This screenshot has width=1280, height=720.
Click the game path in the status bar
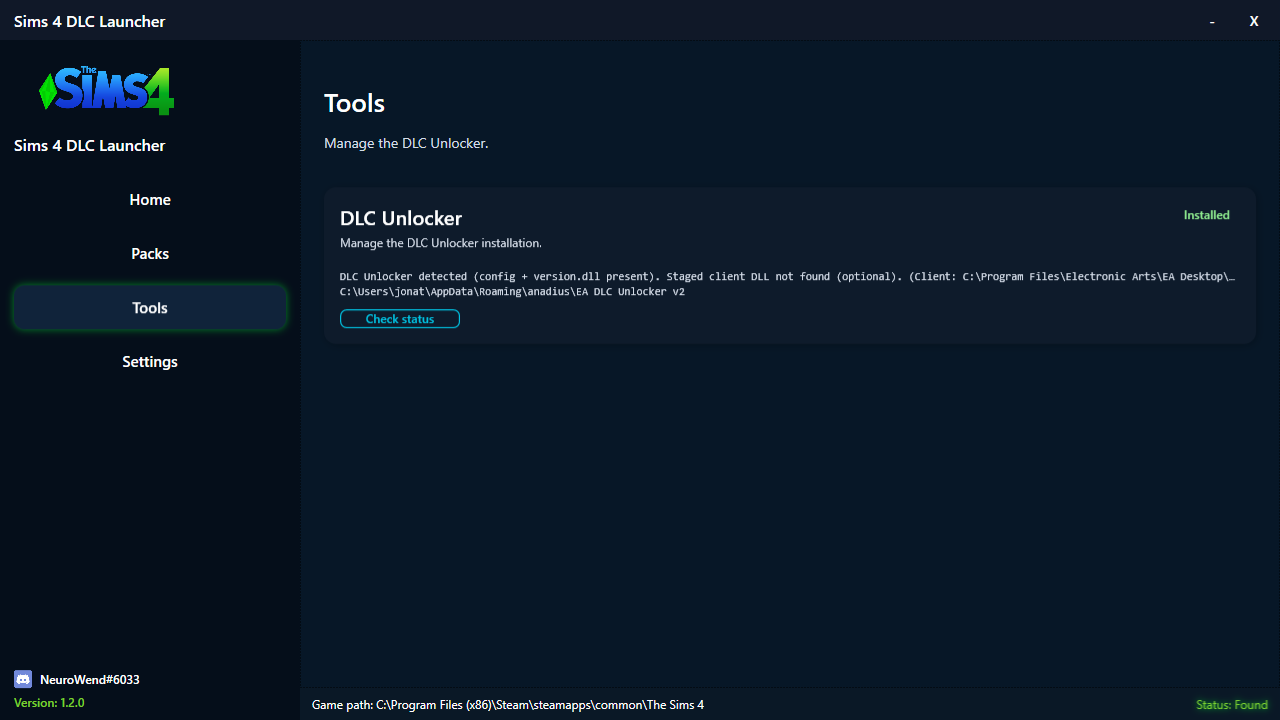point(507,704)
